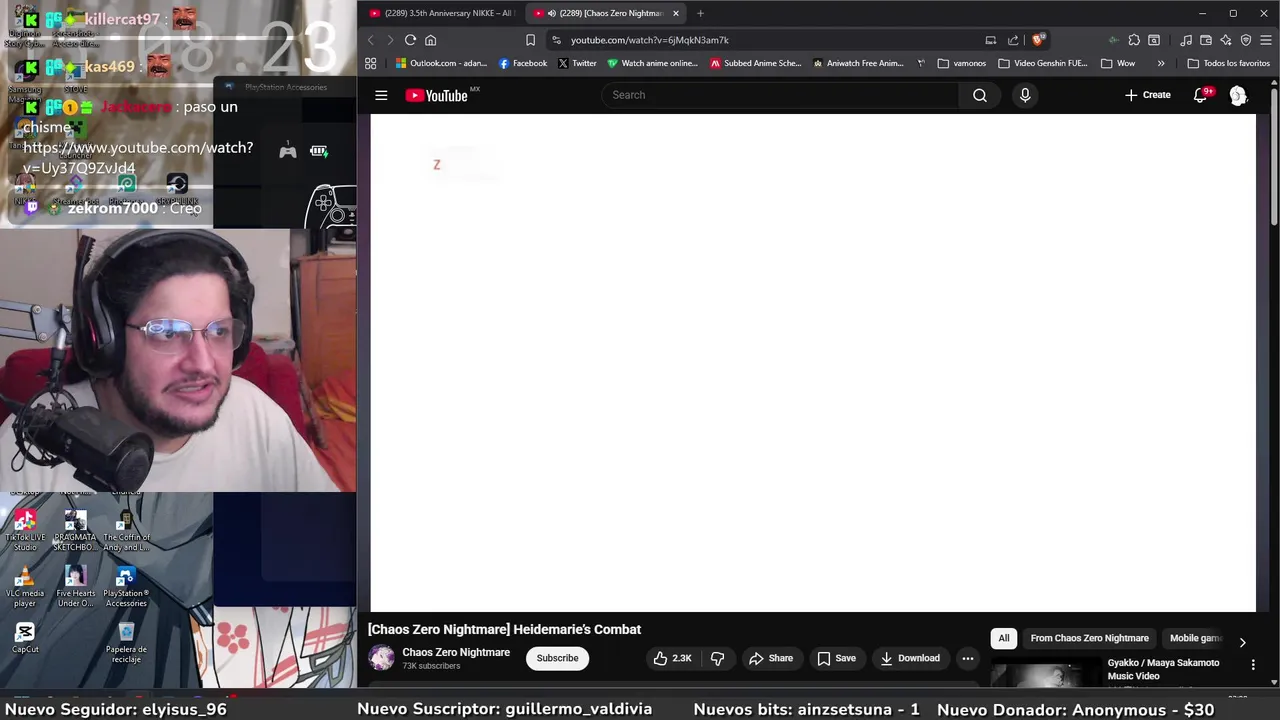Open the browser extensions puzzle icon
This screenshot has height=720, width=1280.
click(x=1134, y=40)
